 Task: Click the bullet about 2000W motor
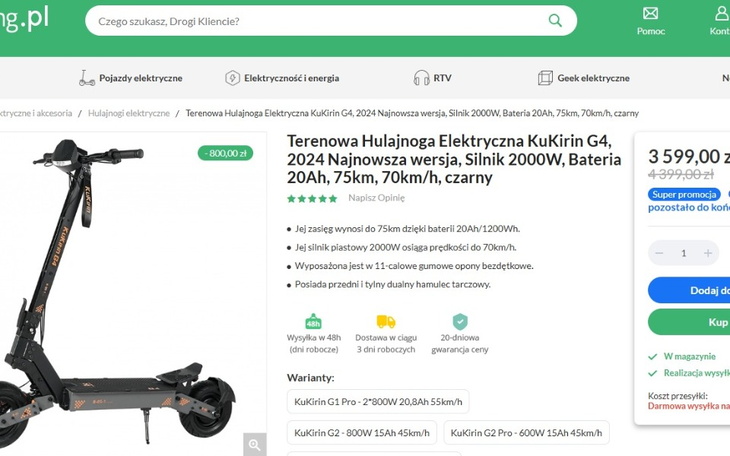coord(406,247)
